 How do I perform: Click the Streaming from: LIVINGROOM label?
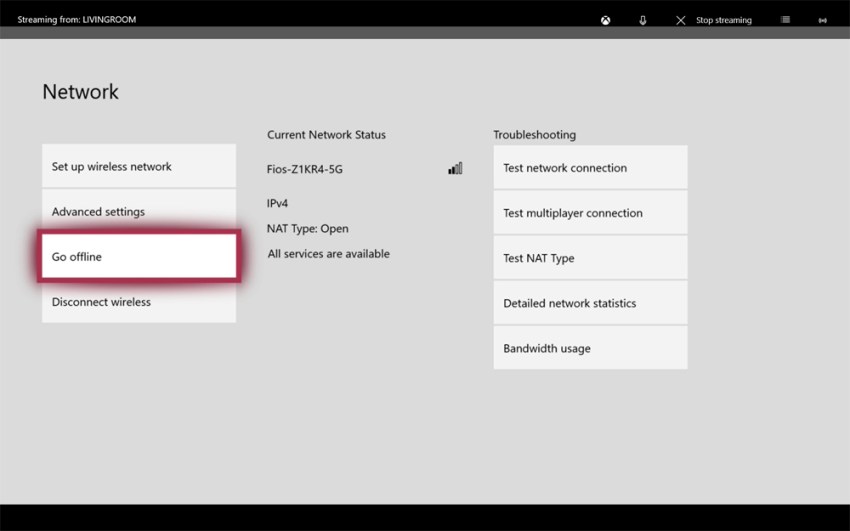pyautogui.click(x=76, y=20)
